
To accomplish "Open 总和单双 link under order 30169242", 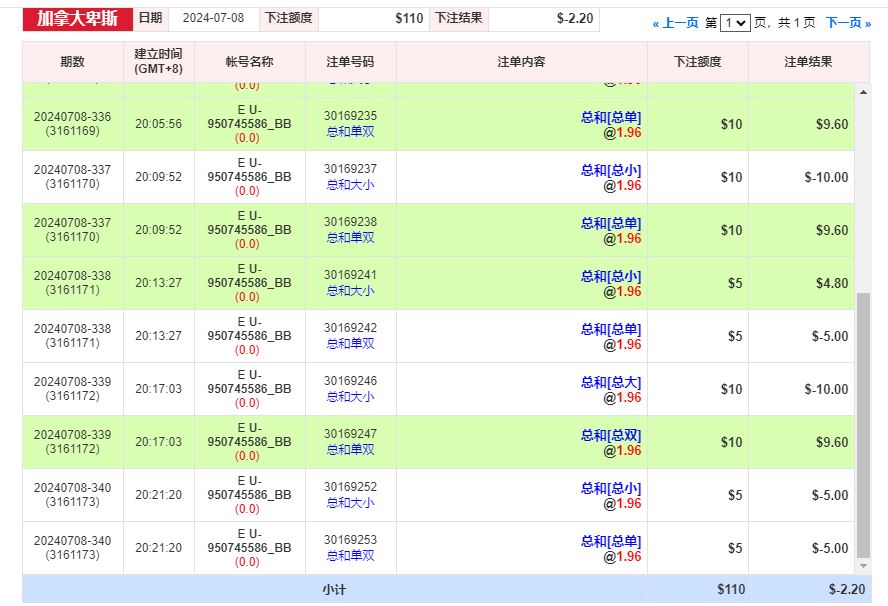I will coord(350,344).
